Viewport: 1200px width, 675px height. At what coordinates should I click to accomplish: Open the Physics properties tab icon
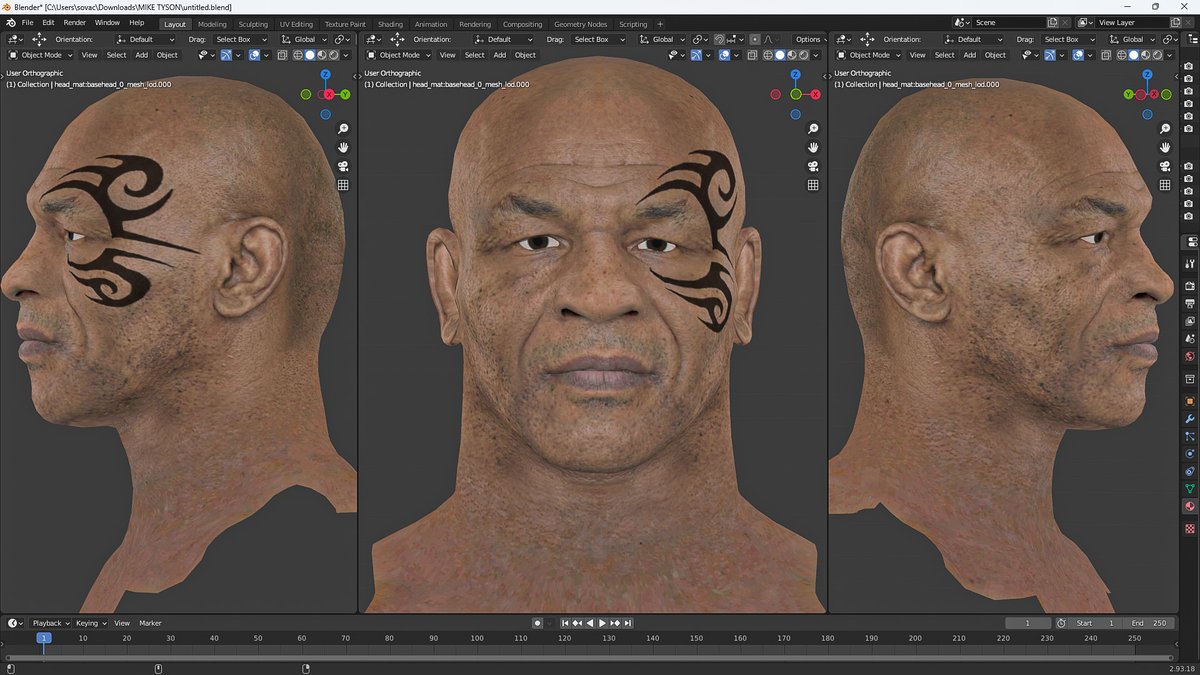pyautogui.click(x=1190, y=454)
